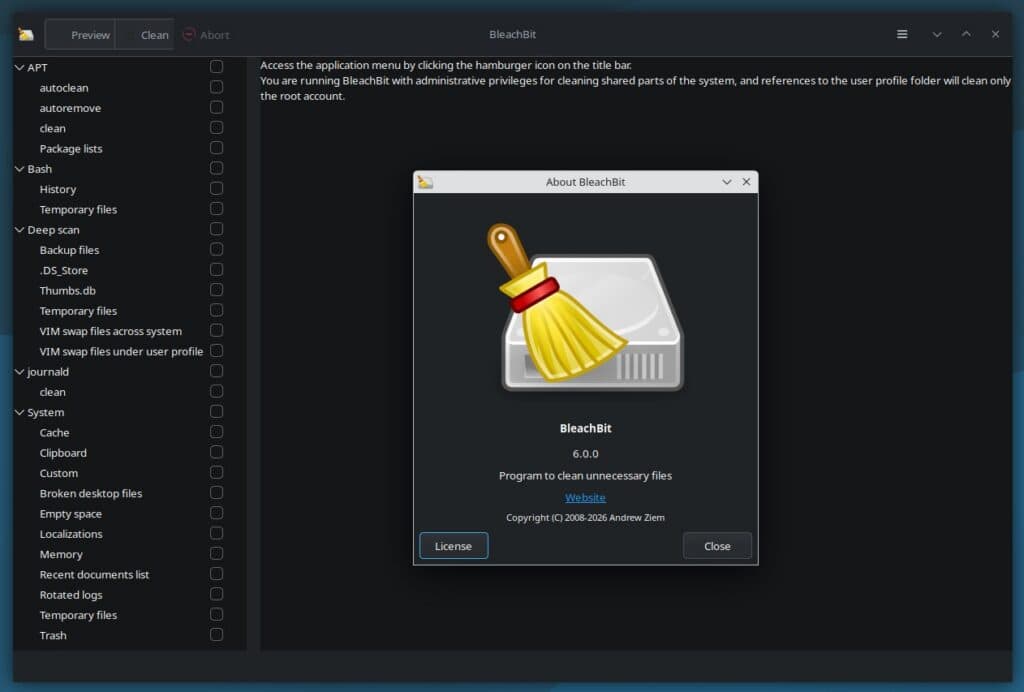Enable the autoclean checkbox under APT
This screenshot has width=1024, height=692.
(x=216, y=87)
